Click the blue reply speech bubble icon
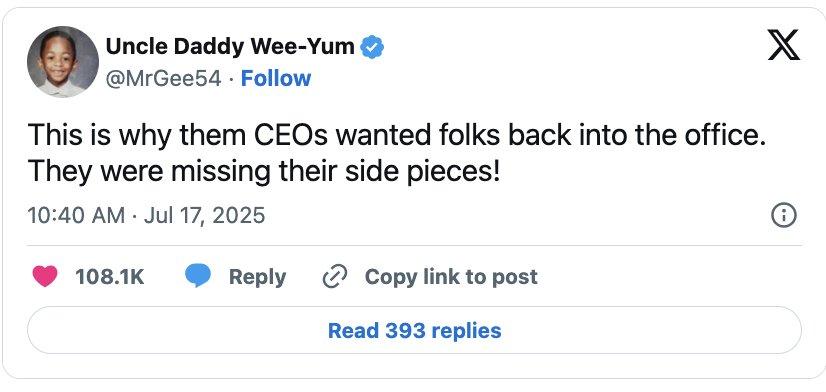 click(198, 277)
